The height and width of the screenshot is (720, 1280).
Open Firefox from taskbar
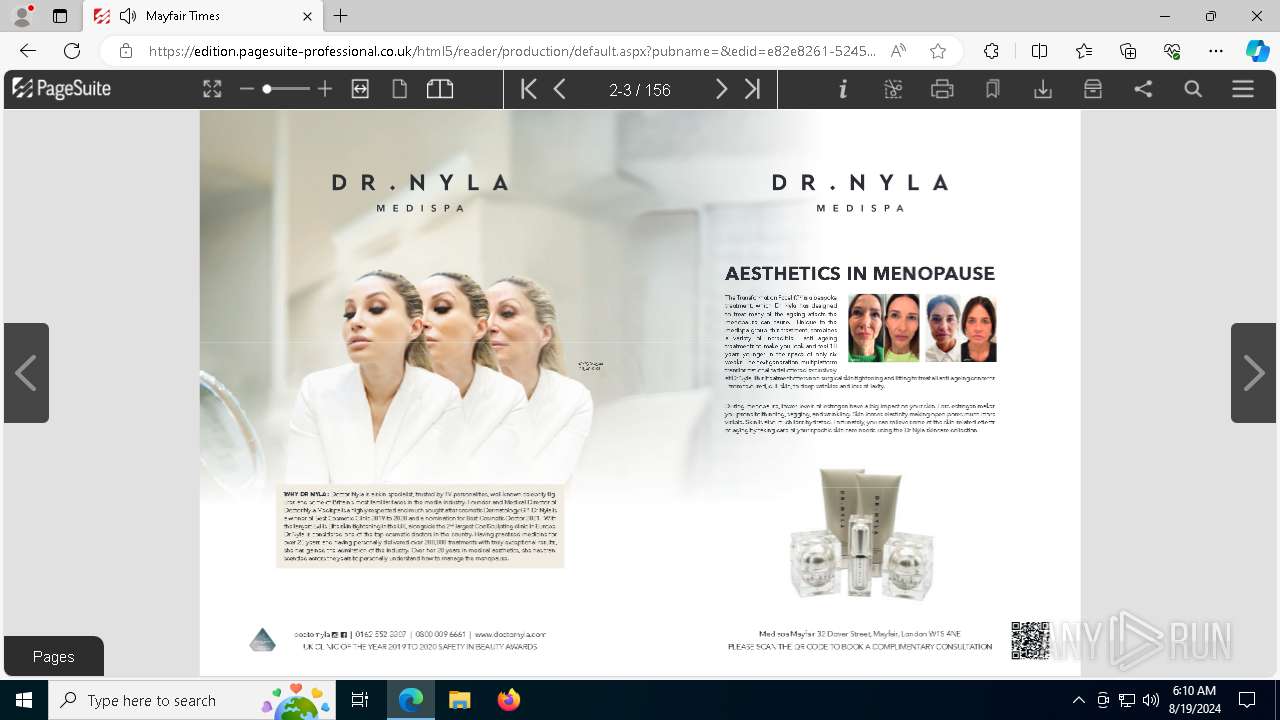(508, 700)
